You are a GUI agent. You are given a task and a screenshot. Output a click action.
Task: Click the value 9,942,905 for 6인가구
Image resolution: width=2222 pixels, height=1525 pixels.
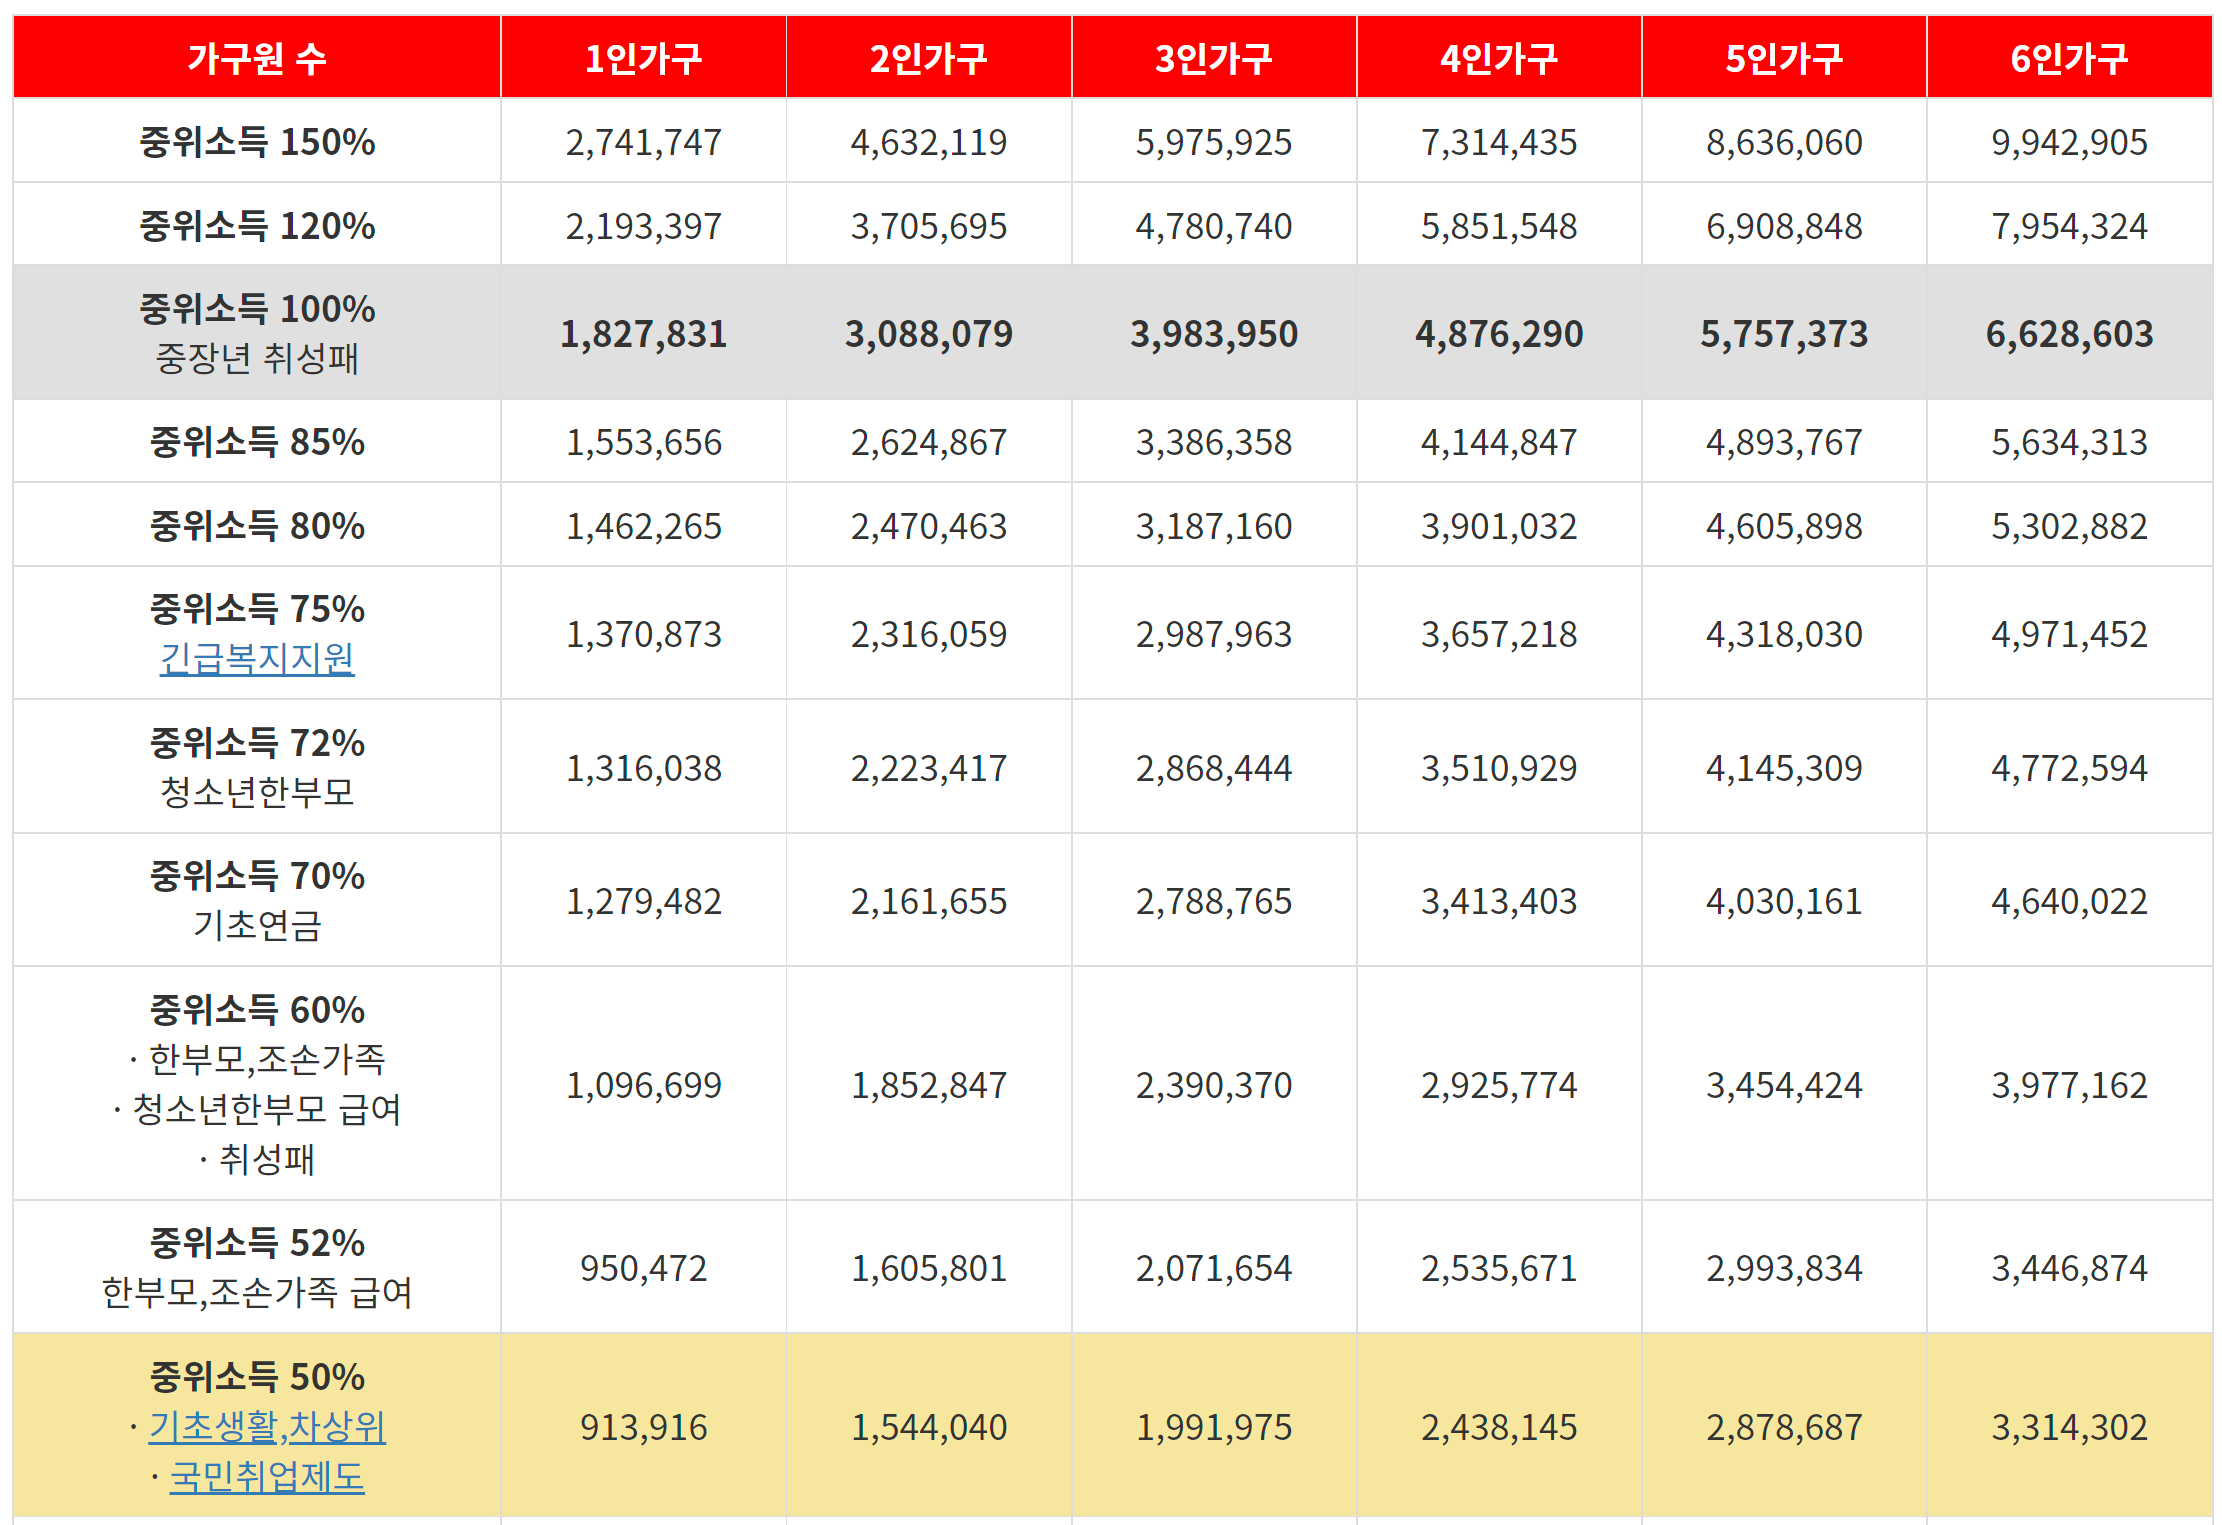coord(2068,142)
